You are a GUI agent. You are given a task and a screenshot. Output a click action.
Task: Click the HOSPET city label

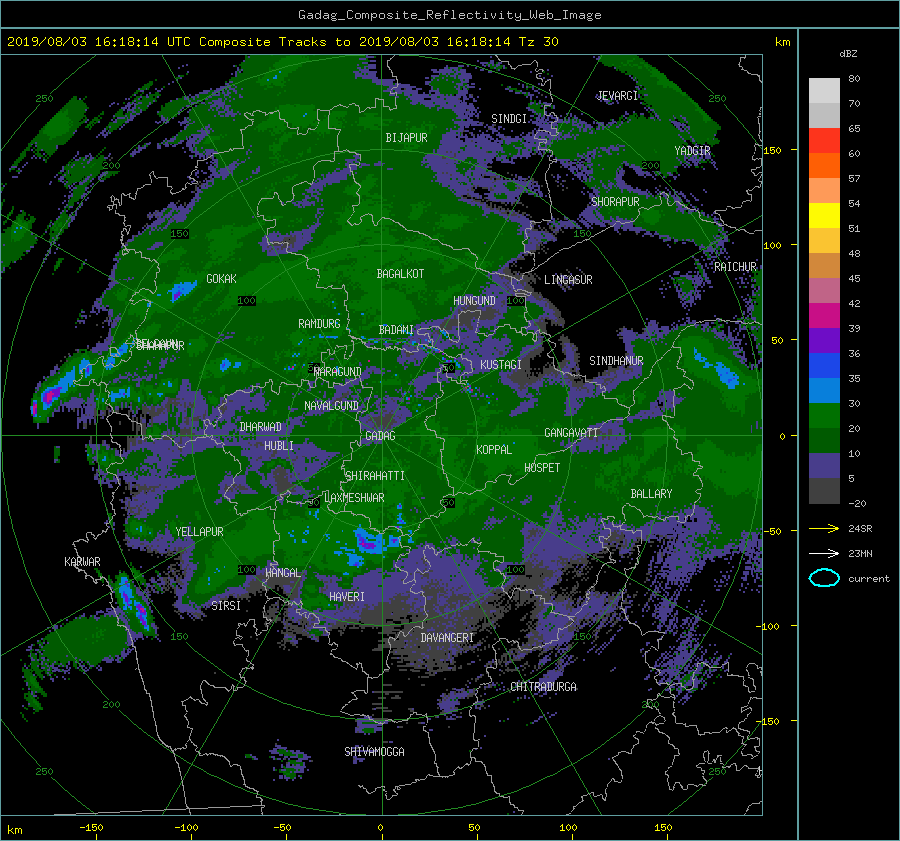click(542, 468)
